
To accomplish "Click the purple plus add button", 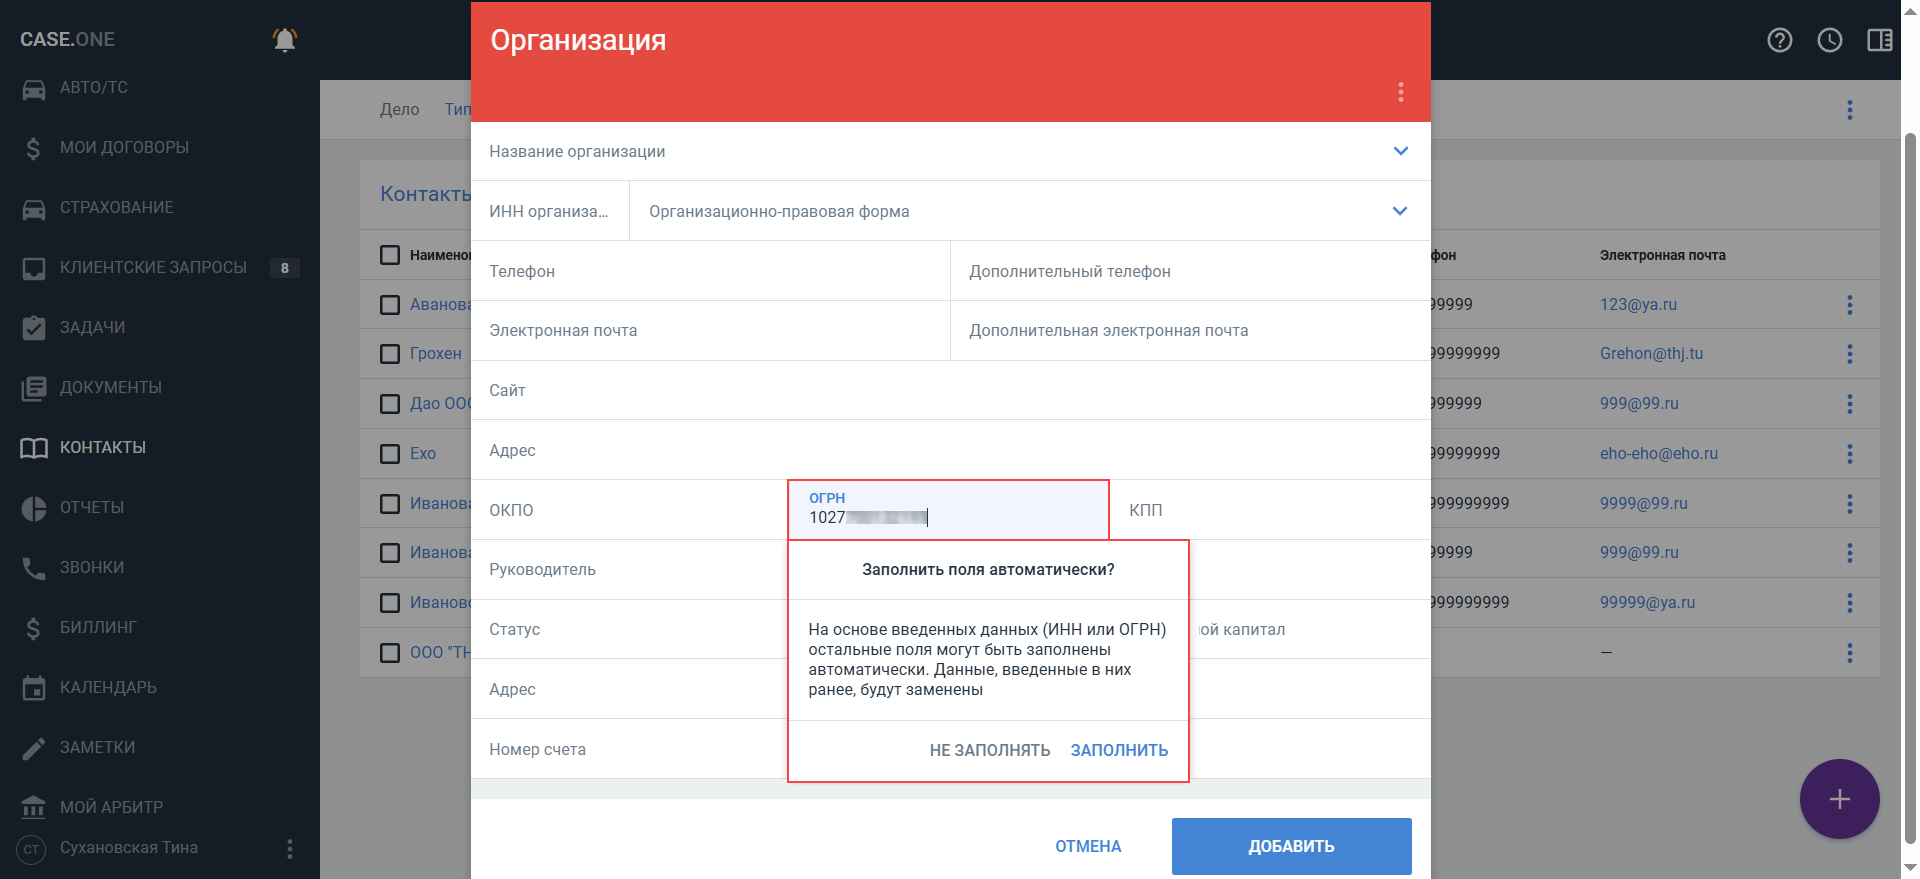I will point(1839,799).
